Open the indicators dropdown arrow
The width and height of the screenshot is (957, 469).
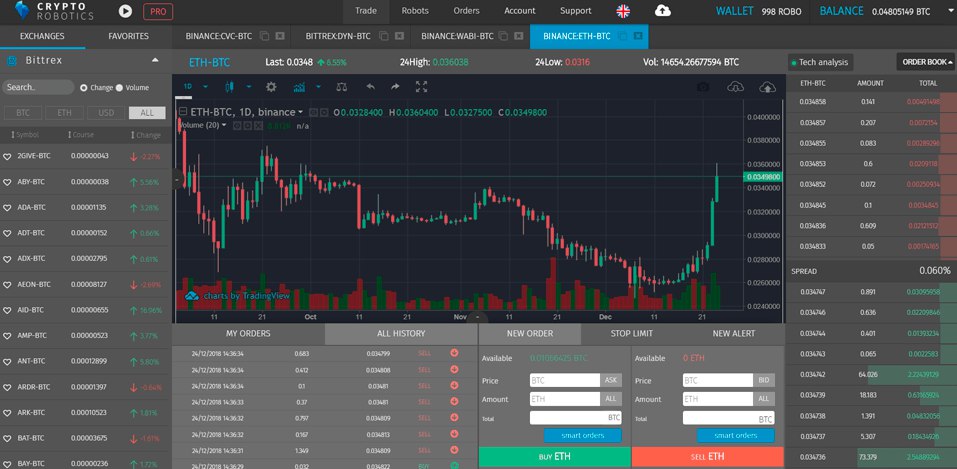tap(318, 87)
